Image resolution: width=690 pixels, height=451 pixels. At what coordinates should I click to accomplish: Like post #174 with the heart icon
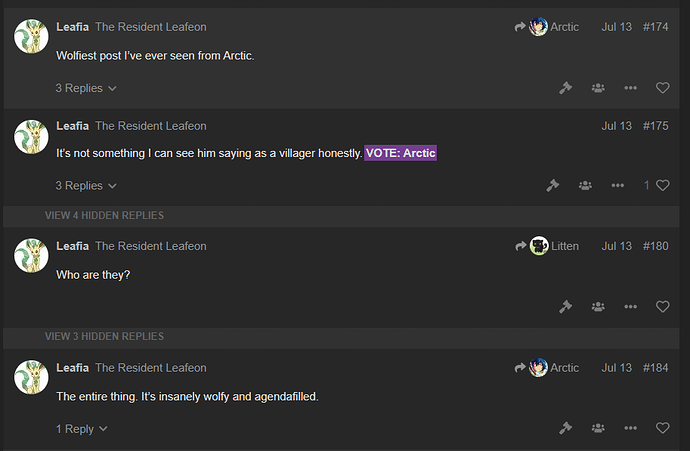(662, 88)
